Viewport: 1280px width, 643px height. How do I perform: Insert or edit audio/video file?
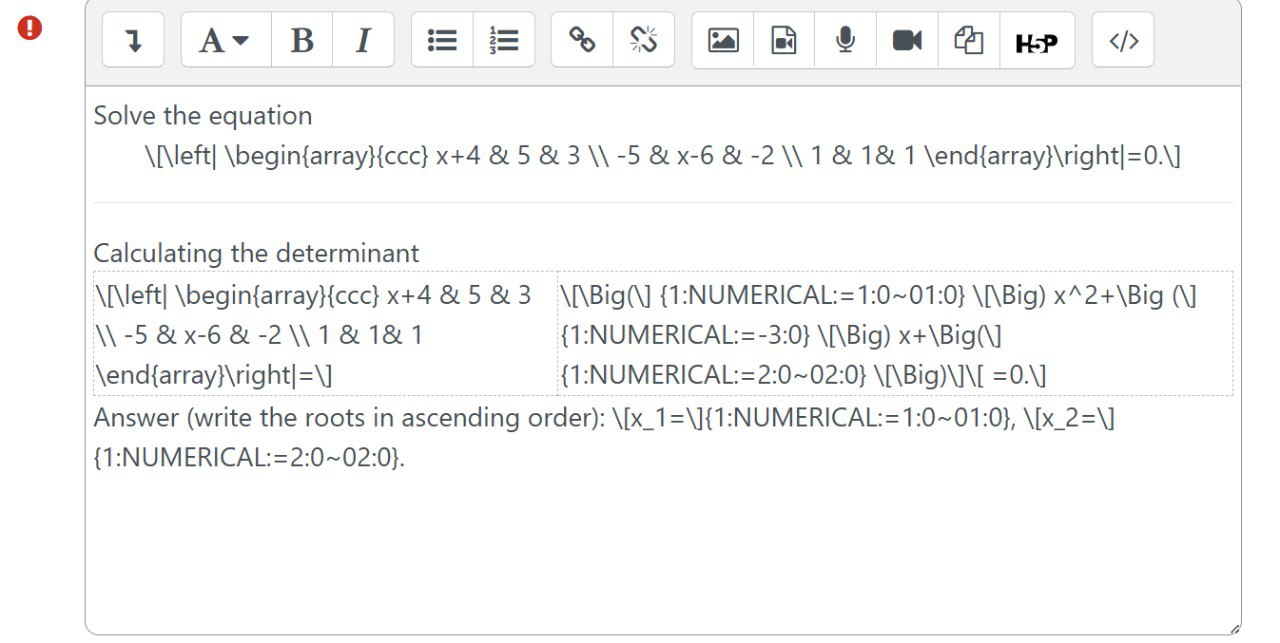point(784,40)
